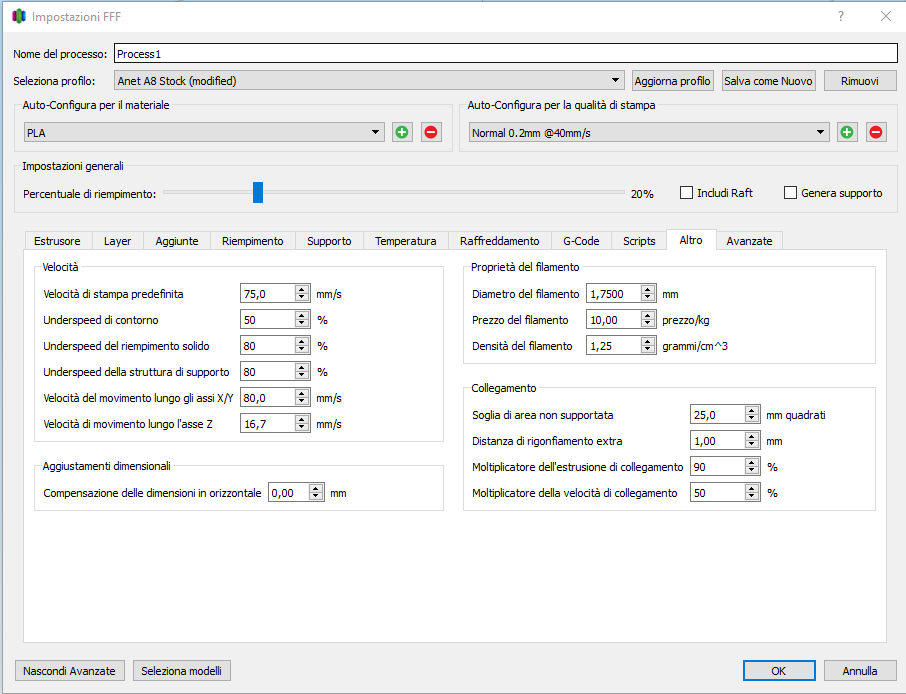The width and height of the screenshot is (906, 694).
Task: Click red minus icon beside PLA material
Action: pos(431,132)
